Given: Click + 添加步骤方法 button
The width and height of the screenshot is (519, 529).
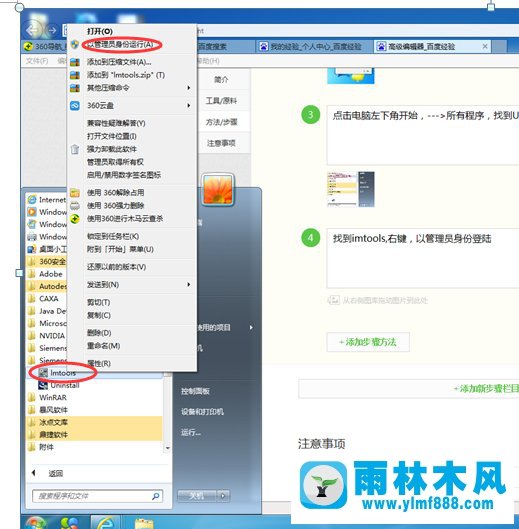Looking at the screenshot, I should (x=368, y=342).
